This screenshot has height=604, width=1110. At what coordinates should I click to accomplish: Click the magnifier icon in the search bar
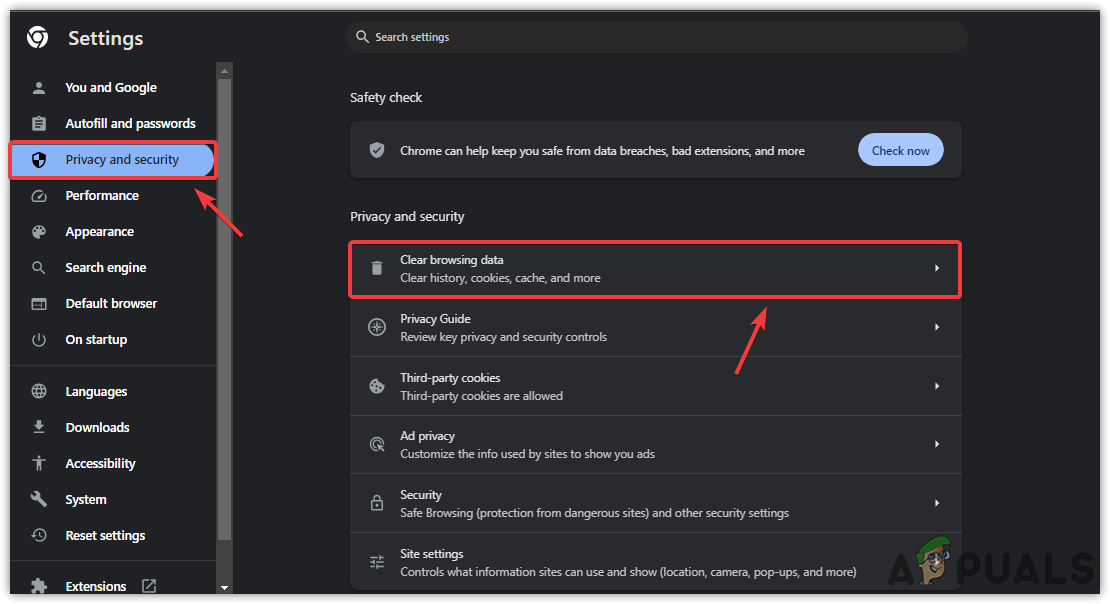pos(362,37)
